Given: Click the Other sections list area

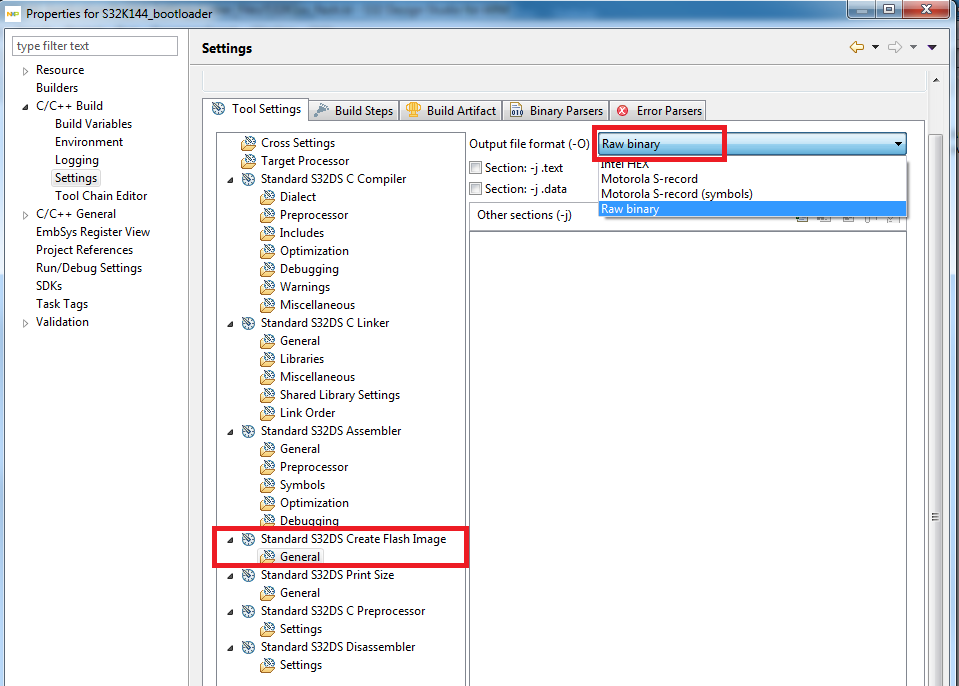Looking at the screenshot, I should (687, 459).
